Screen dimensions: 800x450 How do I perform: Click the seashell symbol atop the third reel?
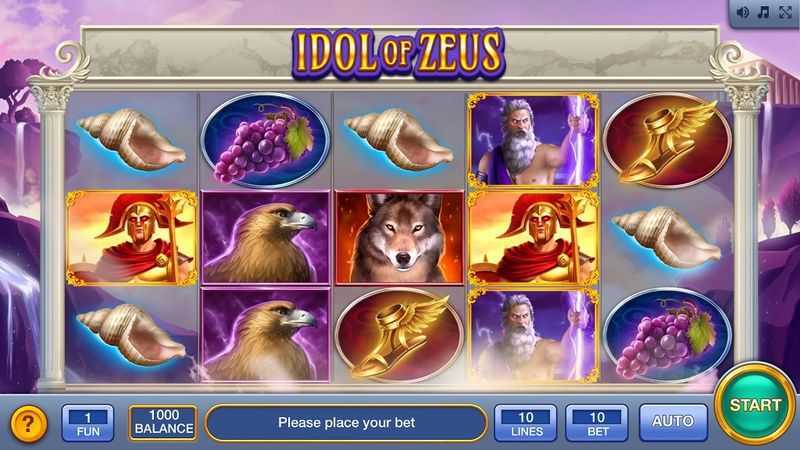(x=399, y=139)
